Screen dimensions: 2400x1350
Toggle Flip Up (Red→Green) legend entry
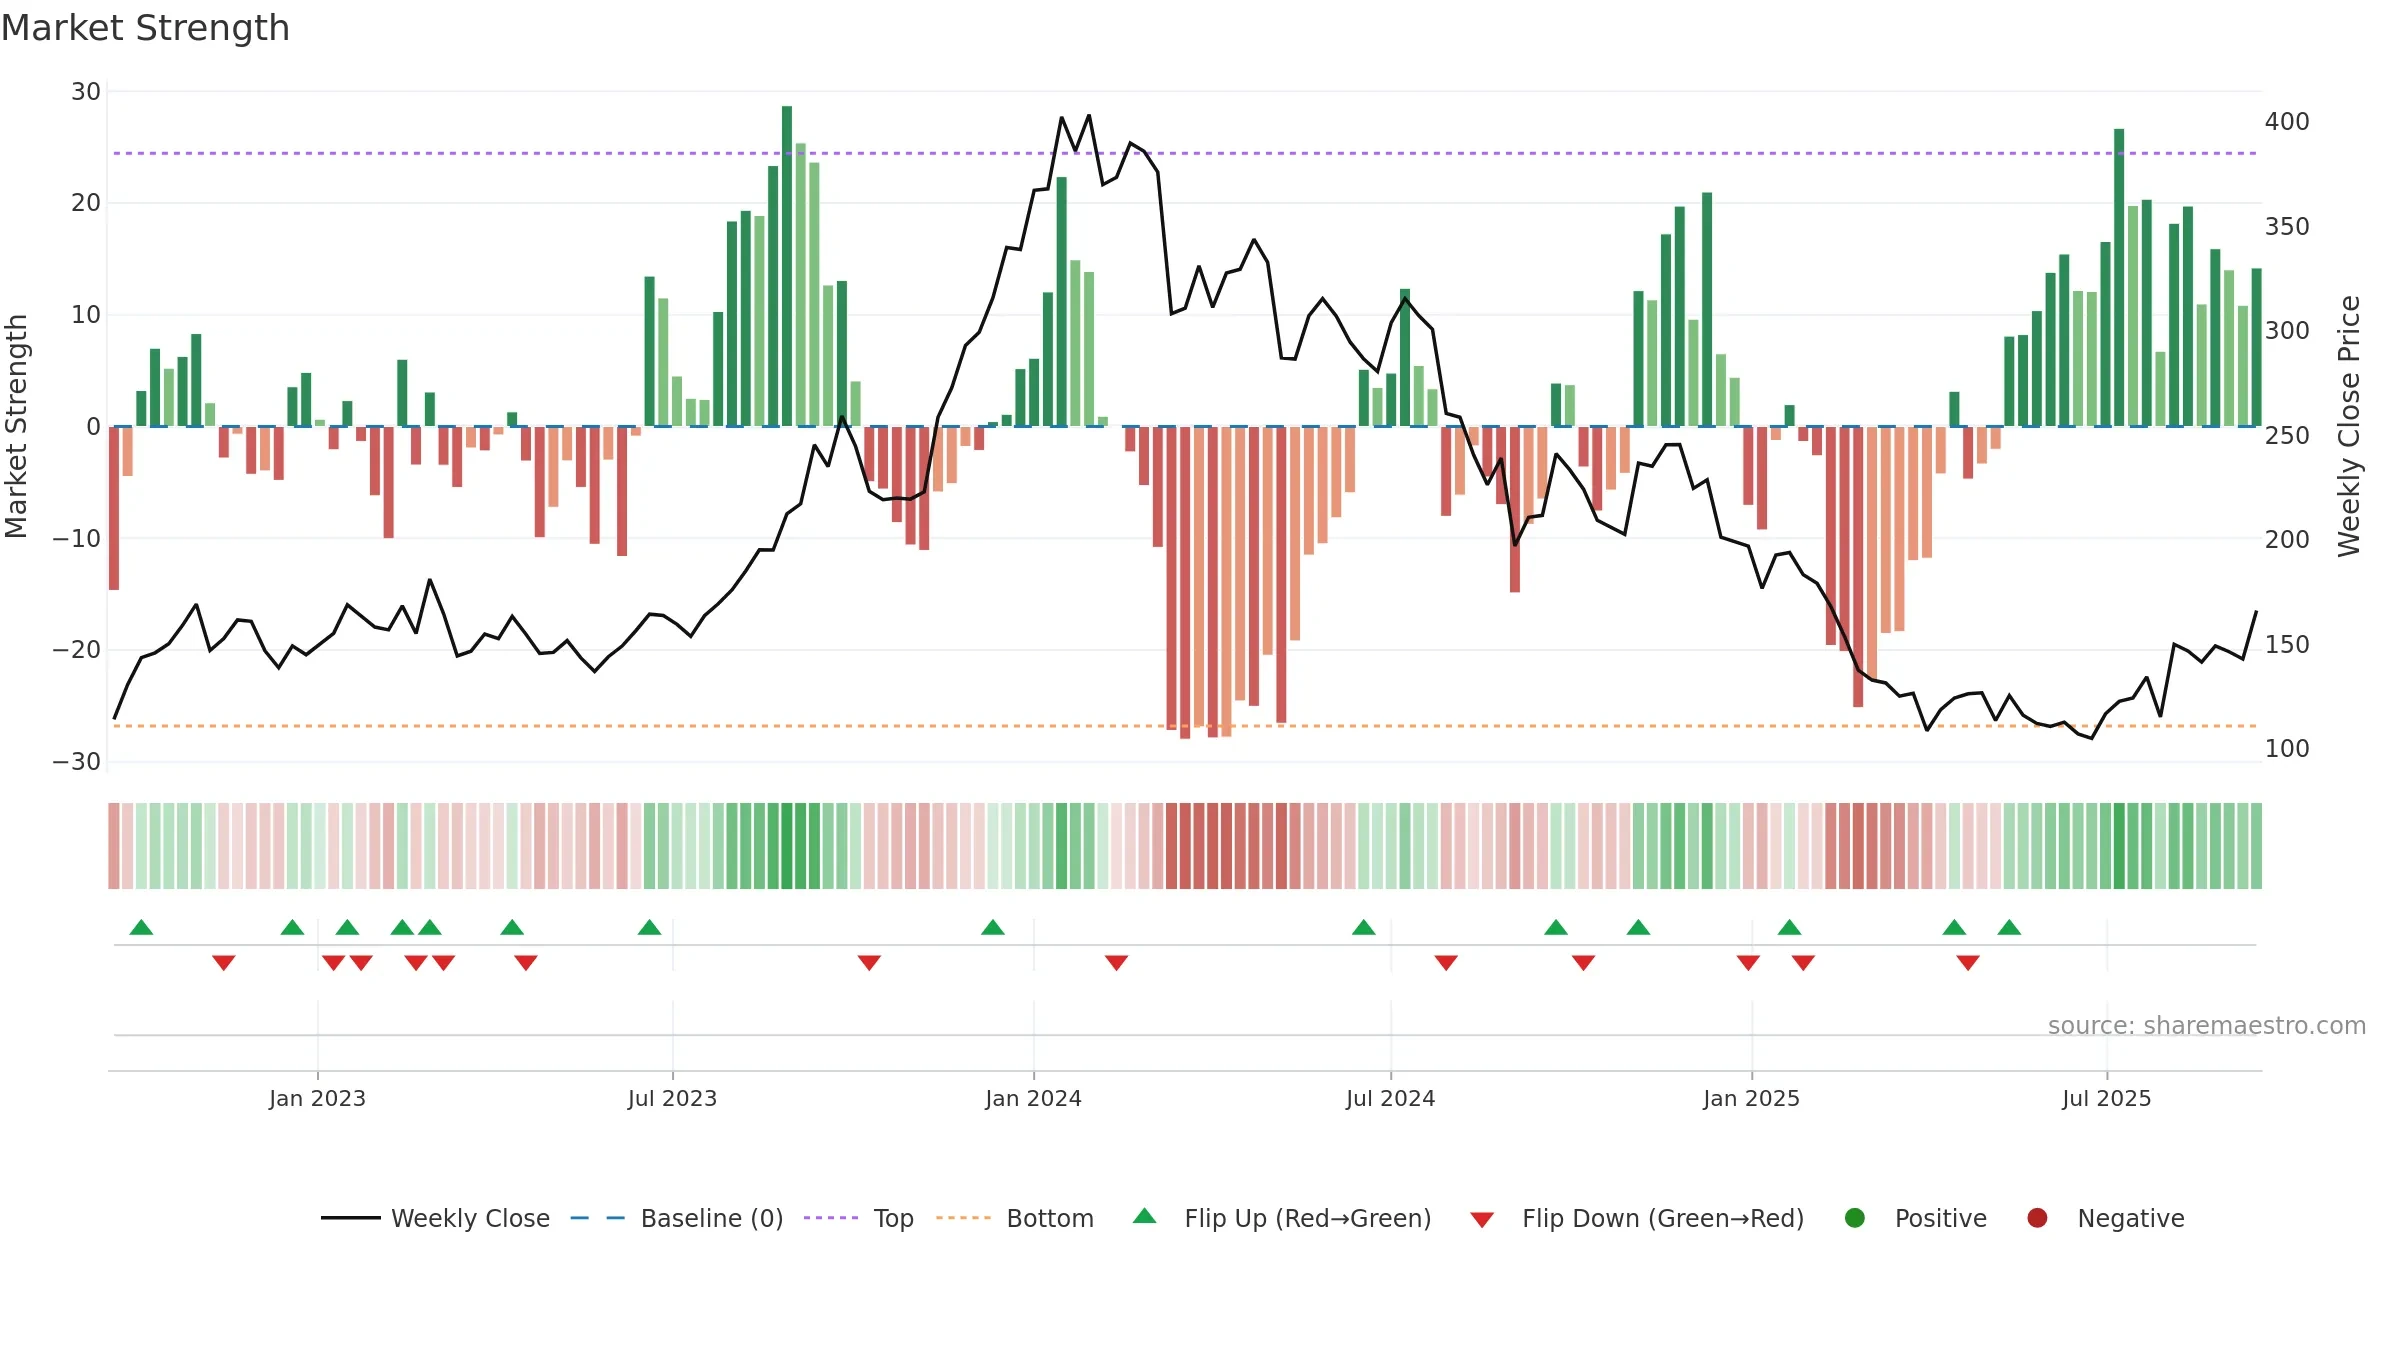point(1282,1218)
